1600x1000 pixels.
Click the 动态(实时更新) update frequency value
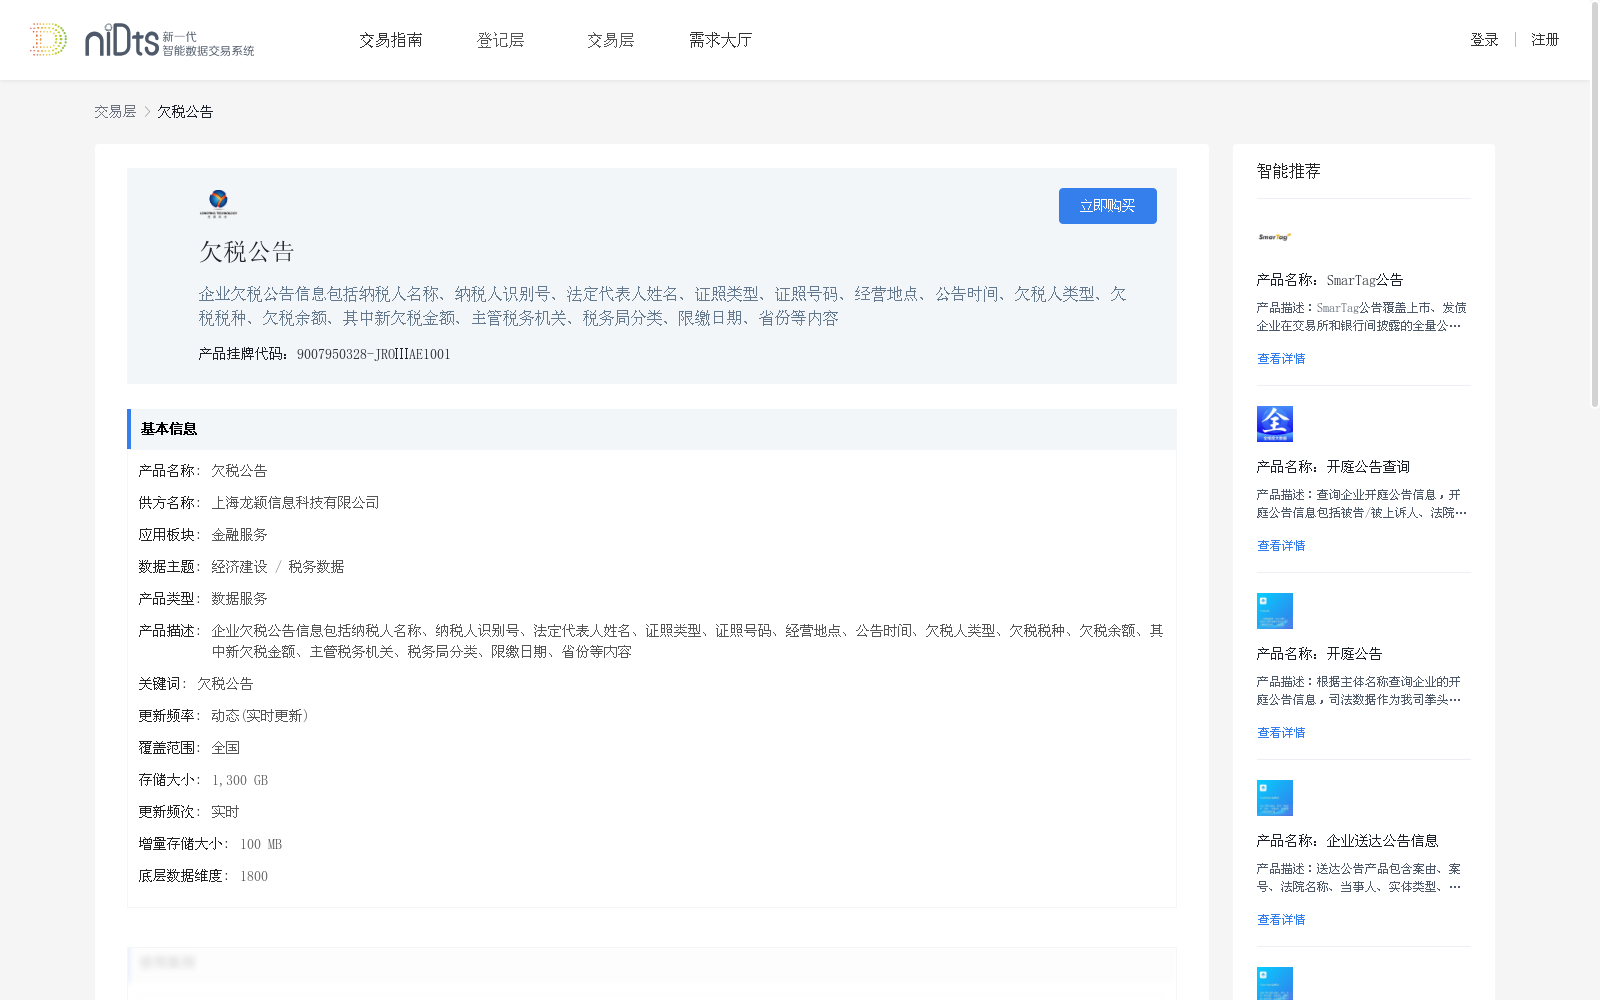tap(260, 716)
